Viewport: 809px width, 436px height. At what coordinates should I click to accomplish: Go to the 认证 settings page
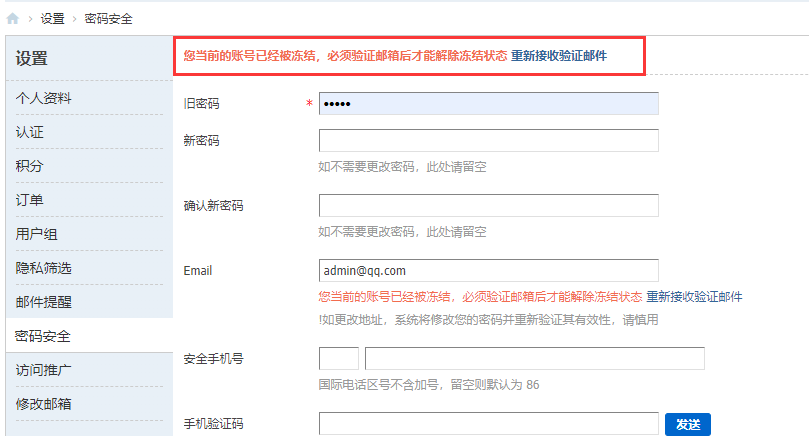pos(30,132)
